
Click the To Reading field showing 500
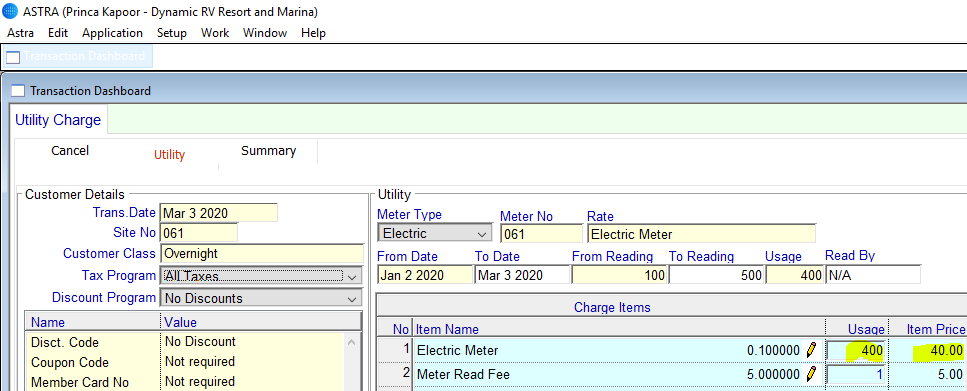(717, 275)
